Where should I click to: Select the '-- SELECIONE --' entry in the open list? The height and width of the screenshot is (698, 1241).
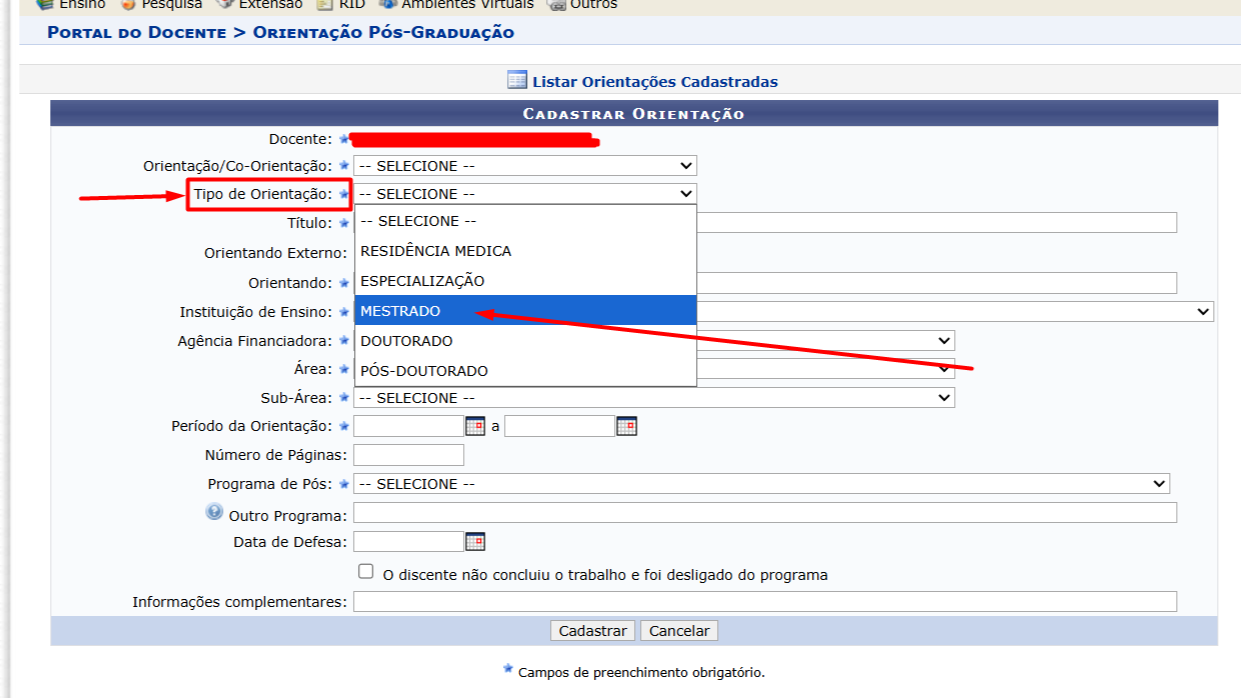tap(526, 221)
